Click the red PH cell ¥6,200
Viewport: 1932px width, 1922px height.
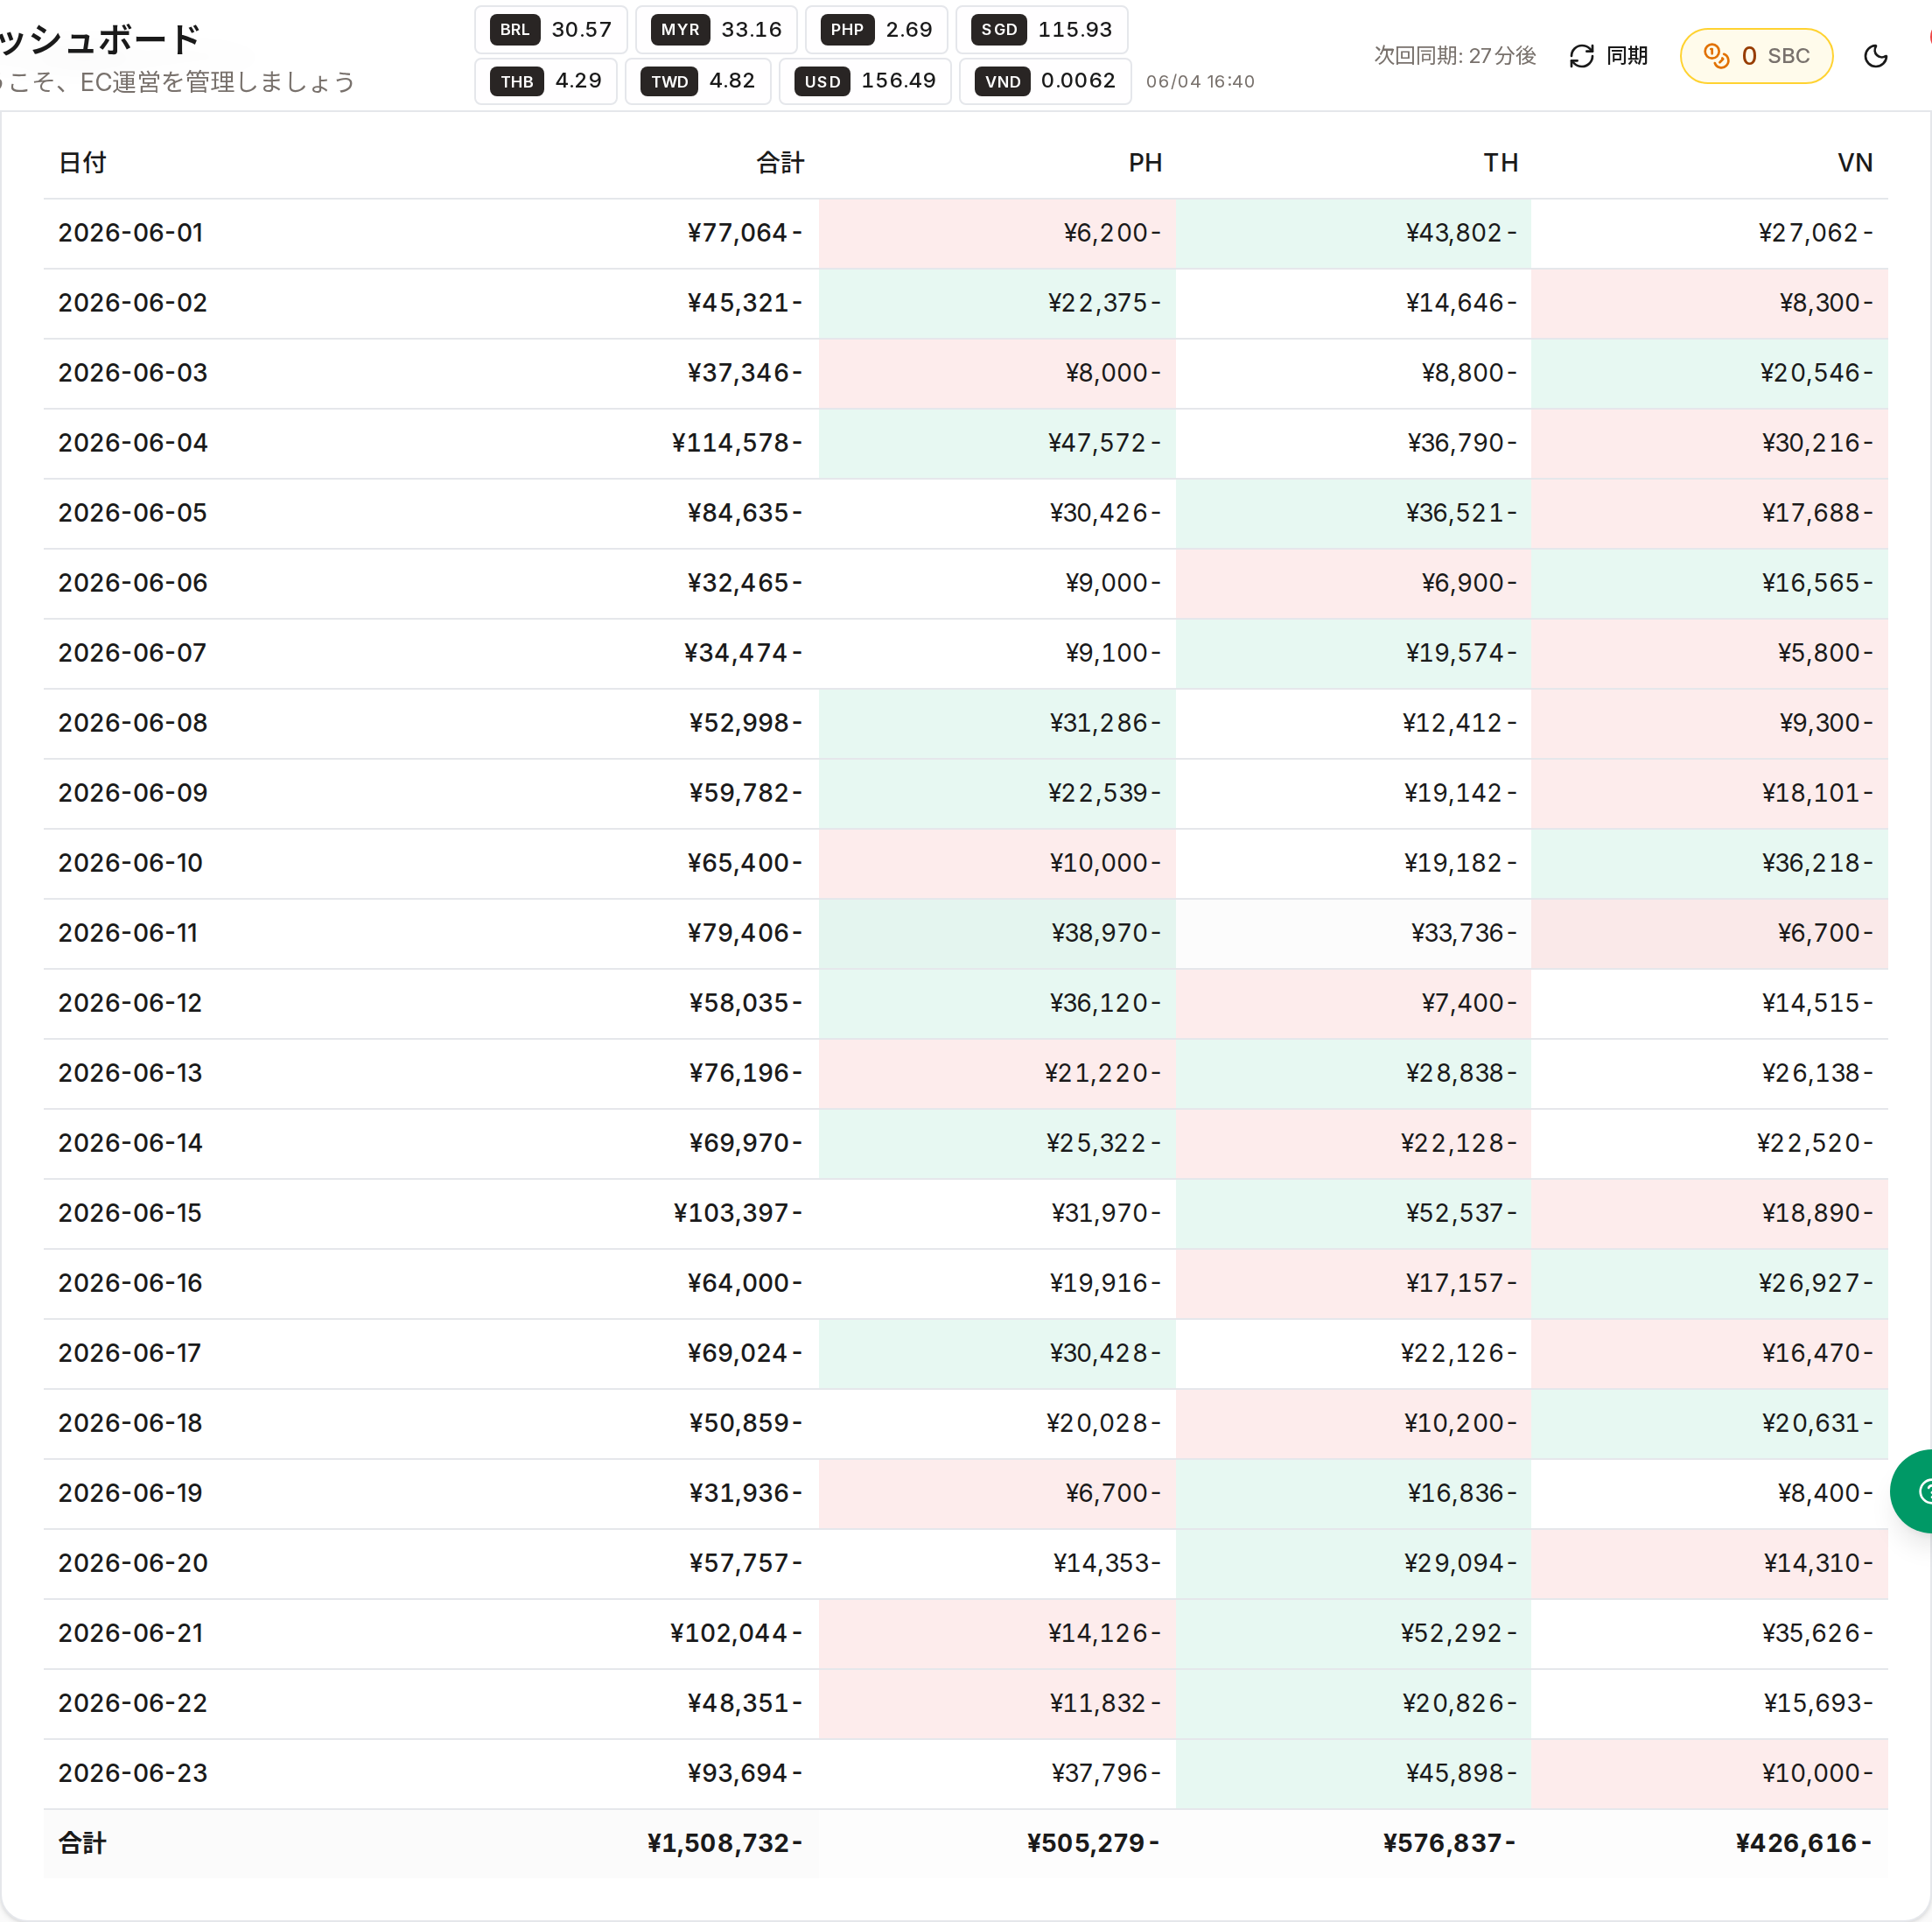pos(997,233)
